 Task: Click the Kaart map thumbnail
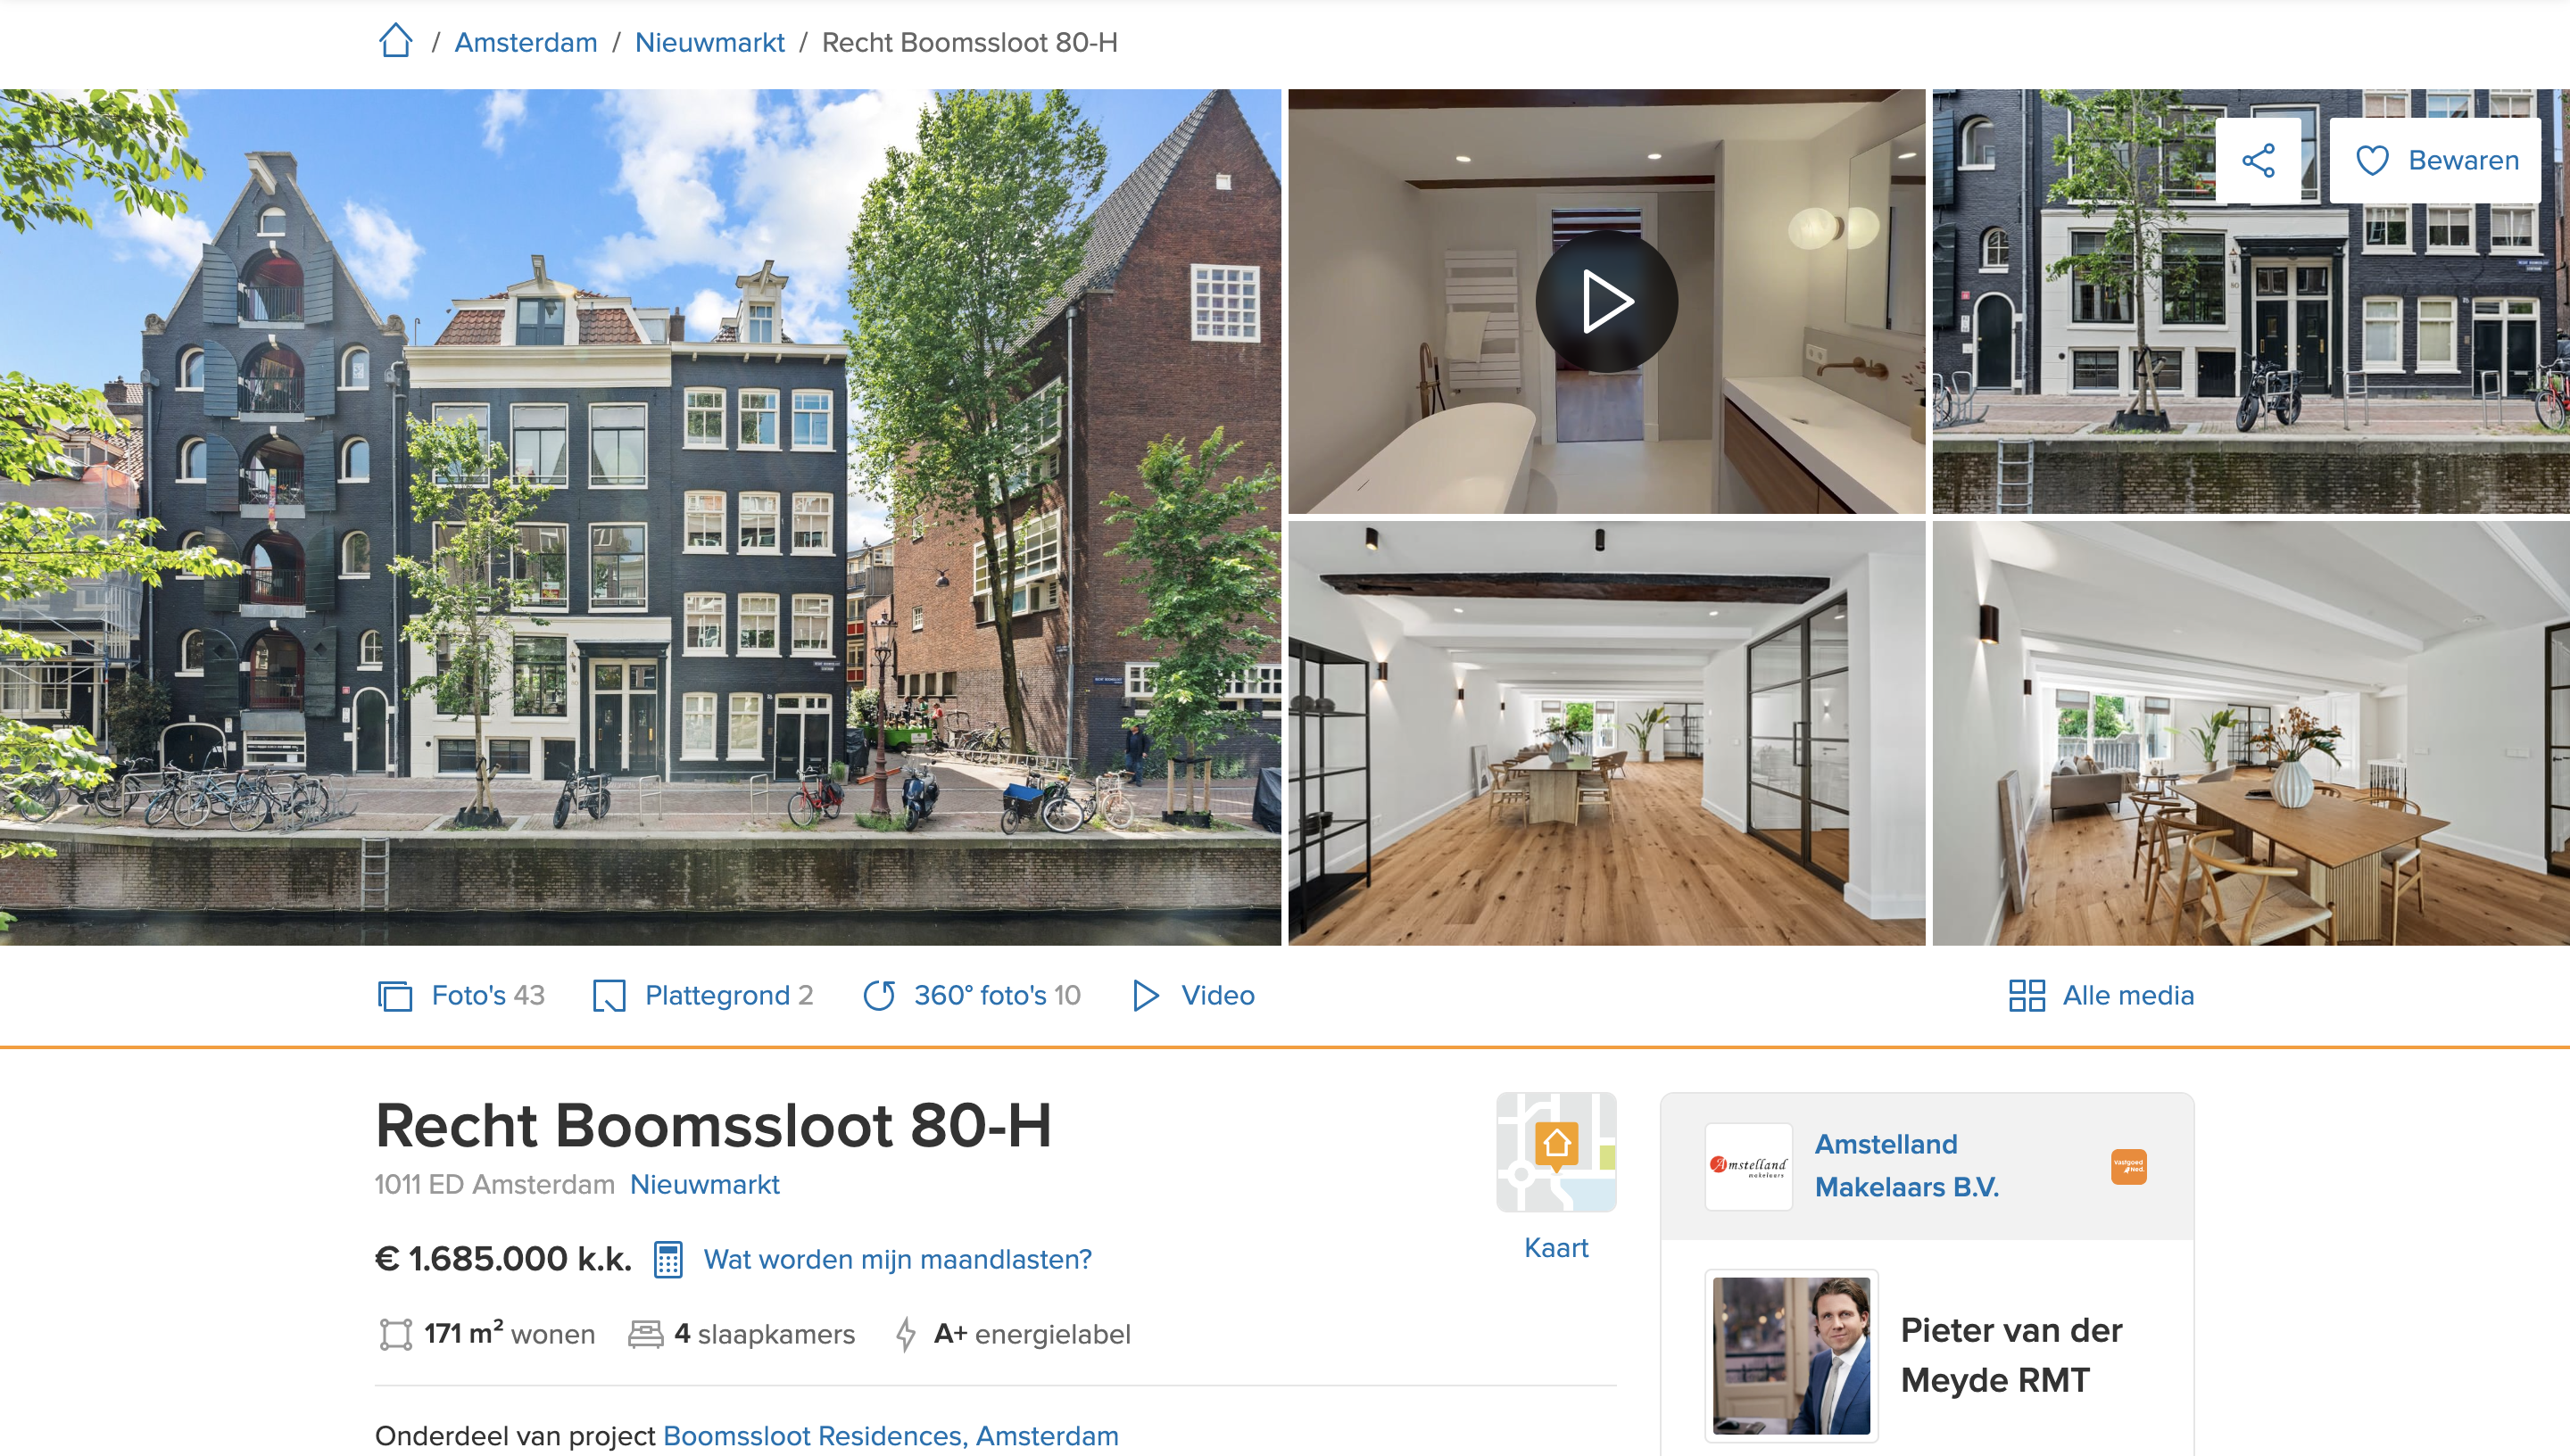pos(1556,1153)
